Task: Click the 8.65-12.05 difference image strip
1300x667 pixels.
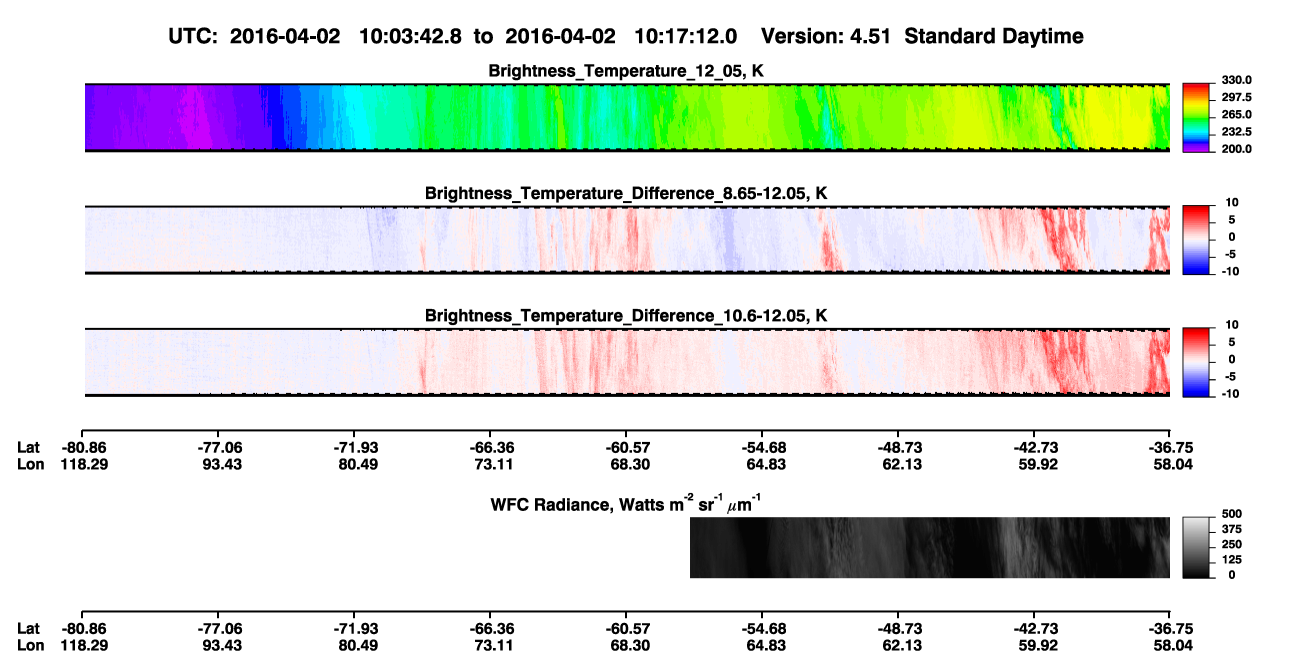Action: coord(627,239)
